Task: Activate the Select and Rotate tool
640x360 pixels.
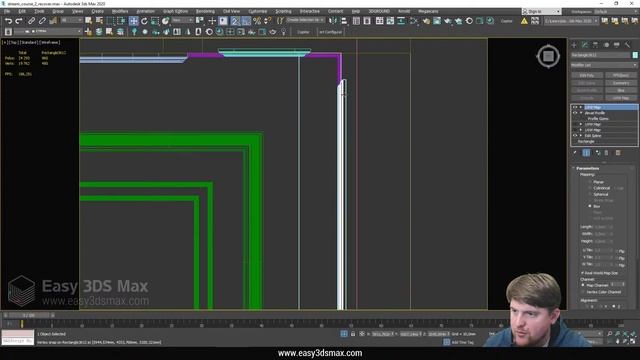Action: (144, 21)
